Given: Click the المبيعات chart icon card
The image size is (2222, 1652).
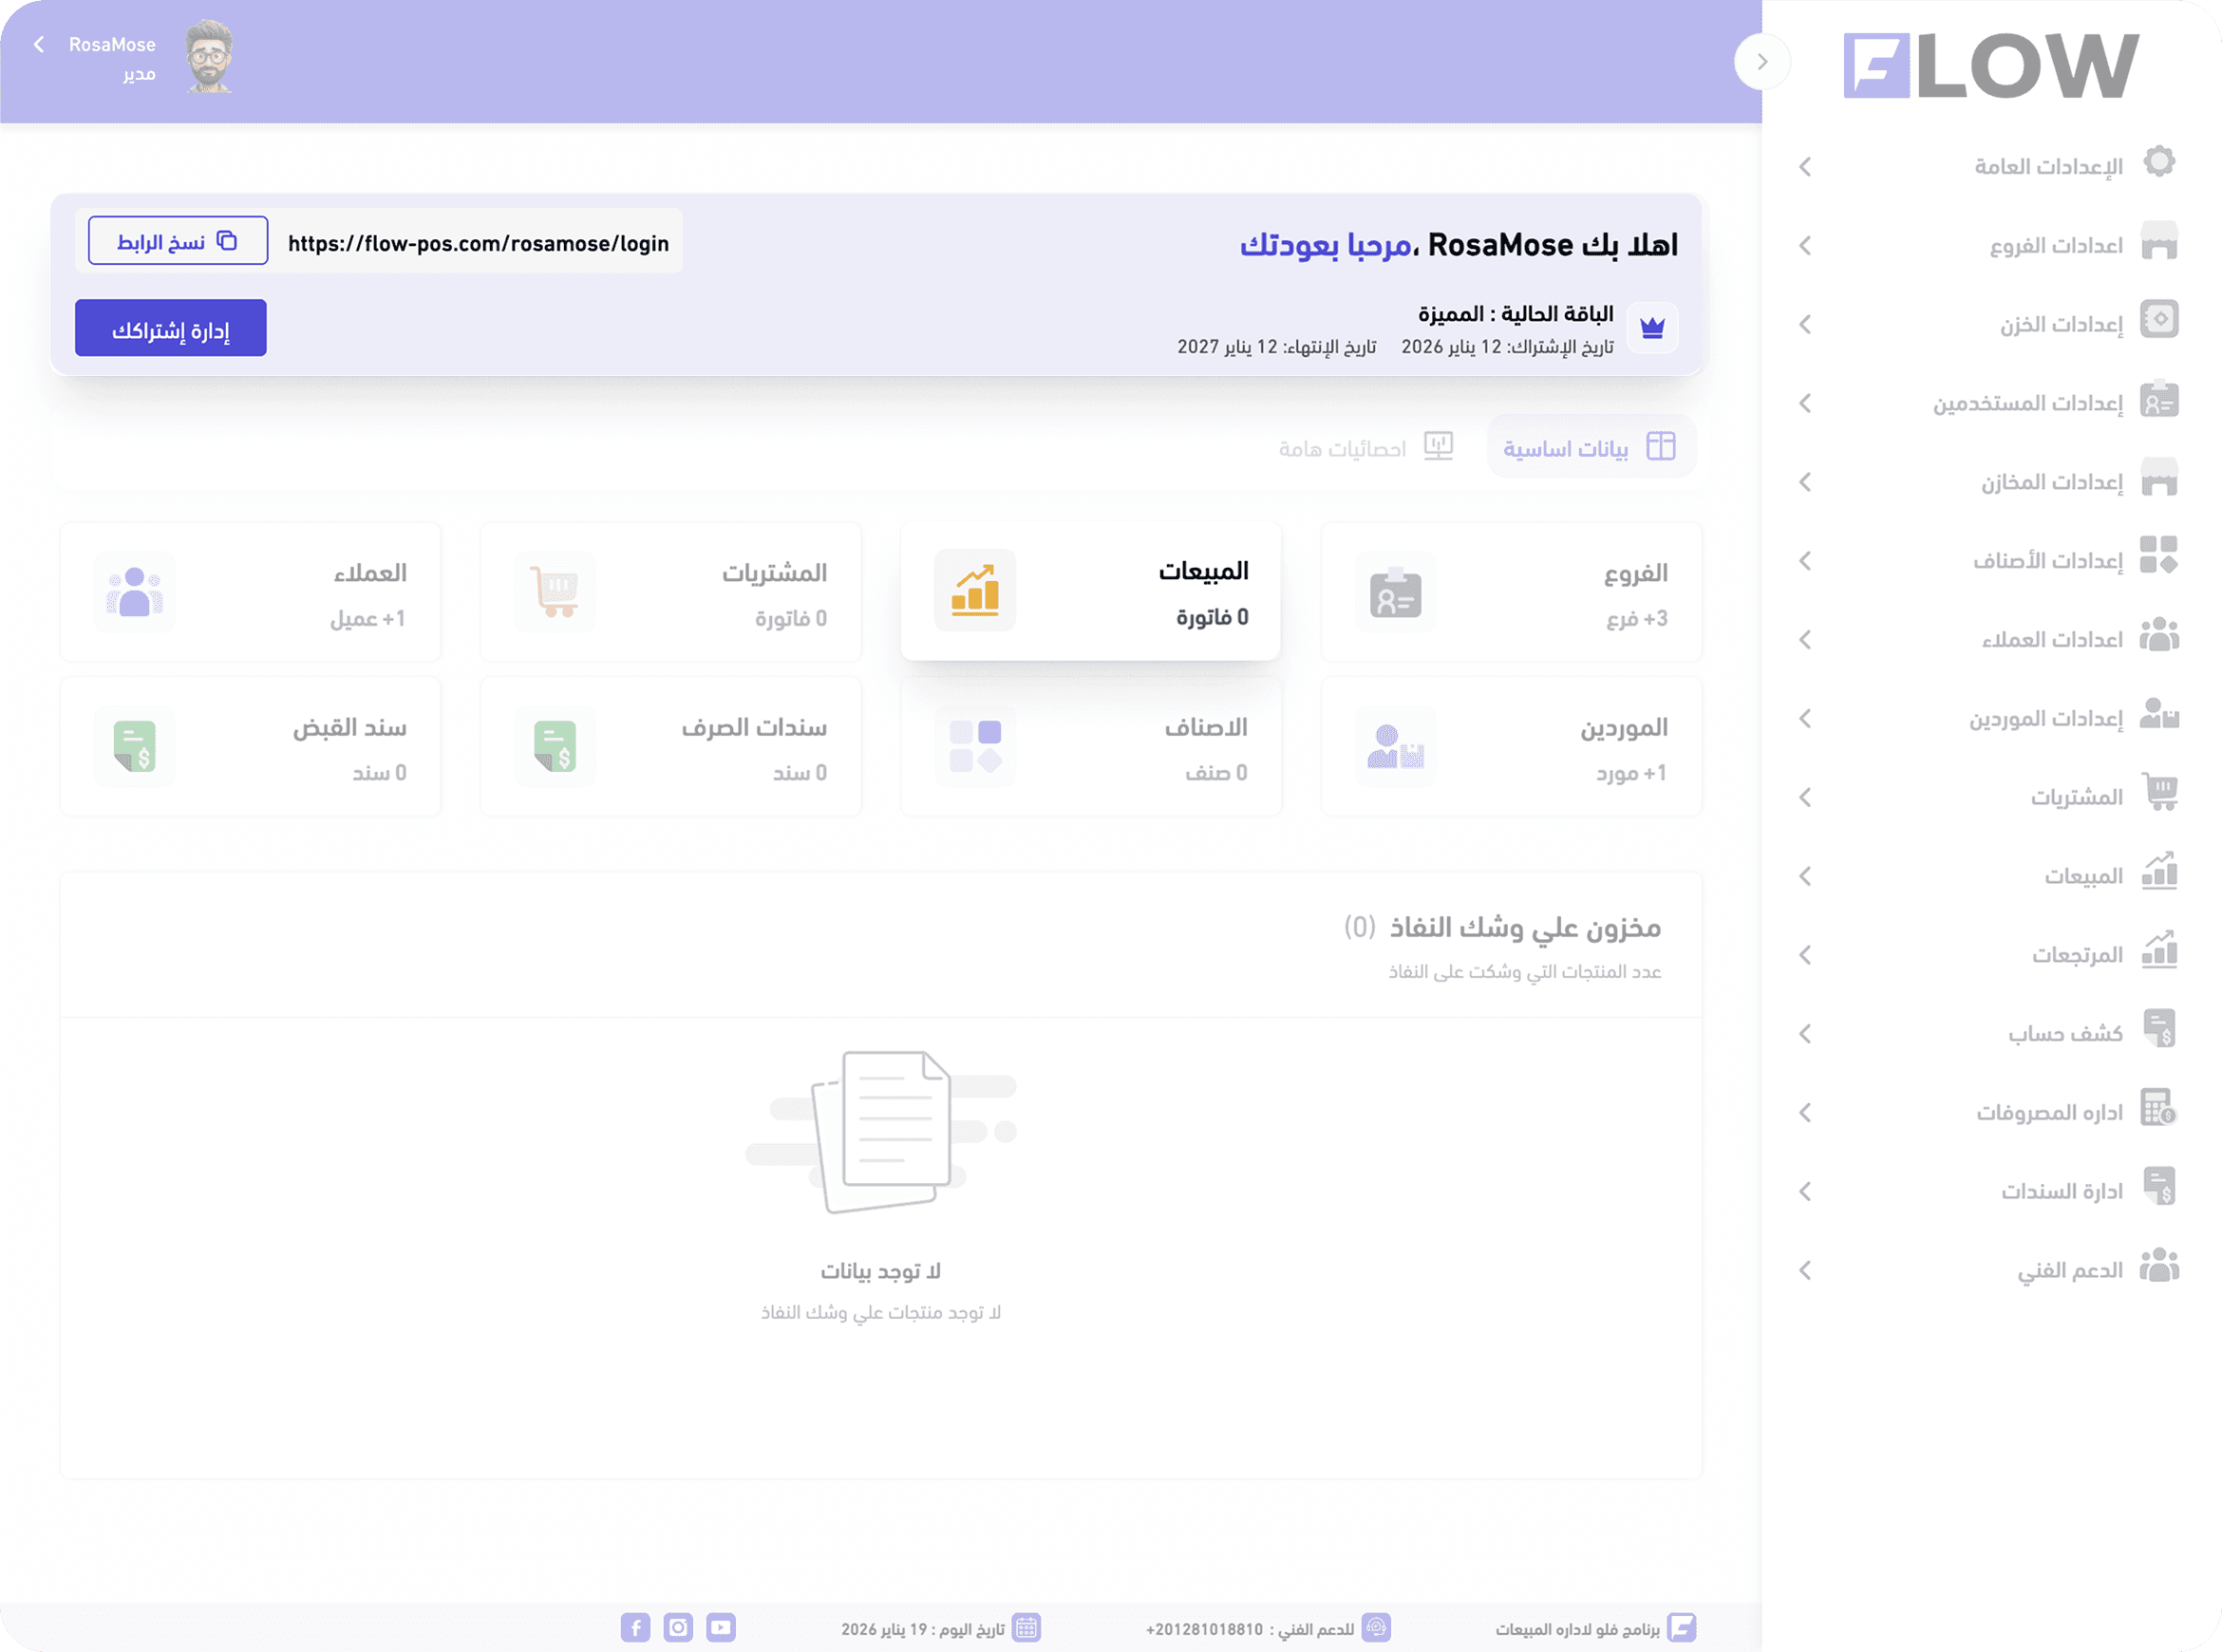Looking at the screenshot, I should [974, 590].
